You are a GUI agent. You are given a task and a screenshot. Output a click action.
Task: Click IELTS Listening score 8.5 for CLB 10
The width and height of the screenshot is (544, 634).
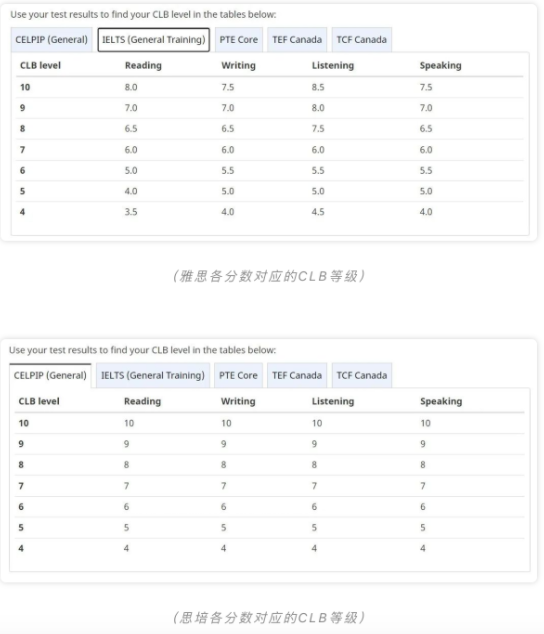coord(318,87)
